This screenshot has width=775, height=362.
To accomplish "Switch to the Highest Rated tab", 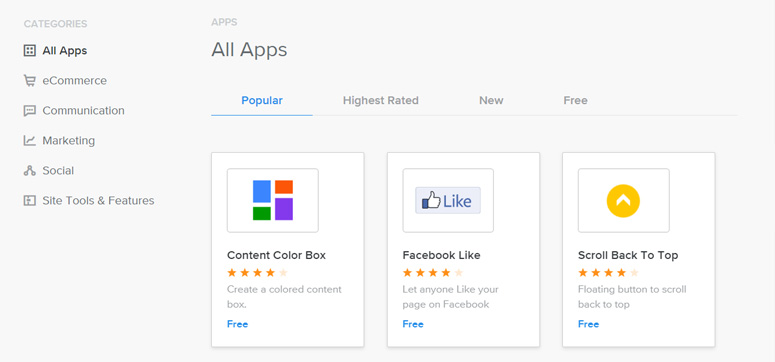I will pos(381,100).
